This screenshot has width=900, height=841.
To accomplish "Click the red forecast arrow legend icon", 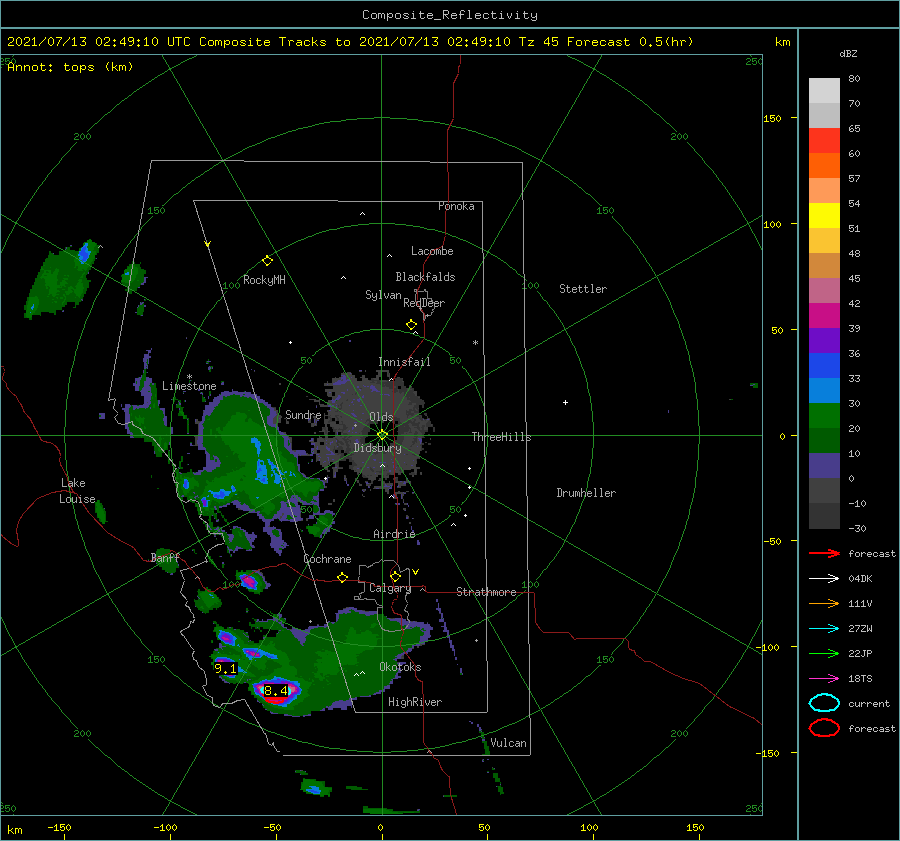I will pos(824,553).
